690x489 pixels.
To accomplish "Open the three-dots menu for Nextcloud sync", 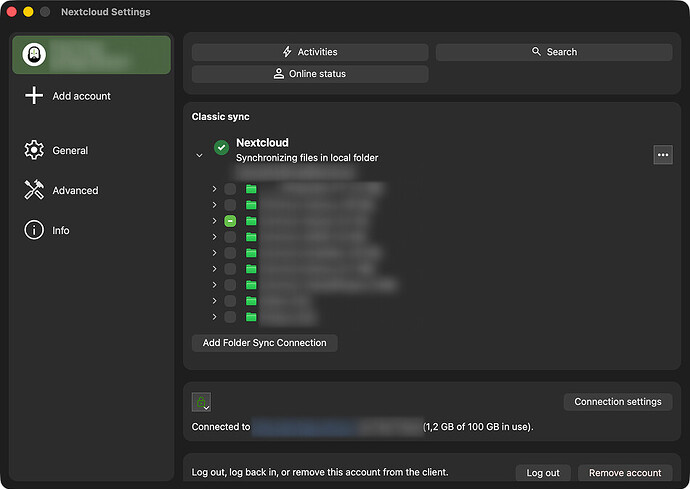I will (x=663, y=155).
